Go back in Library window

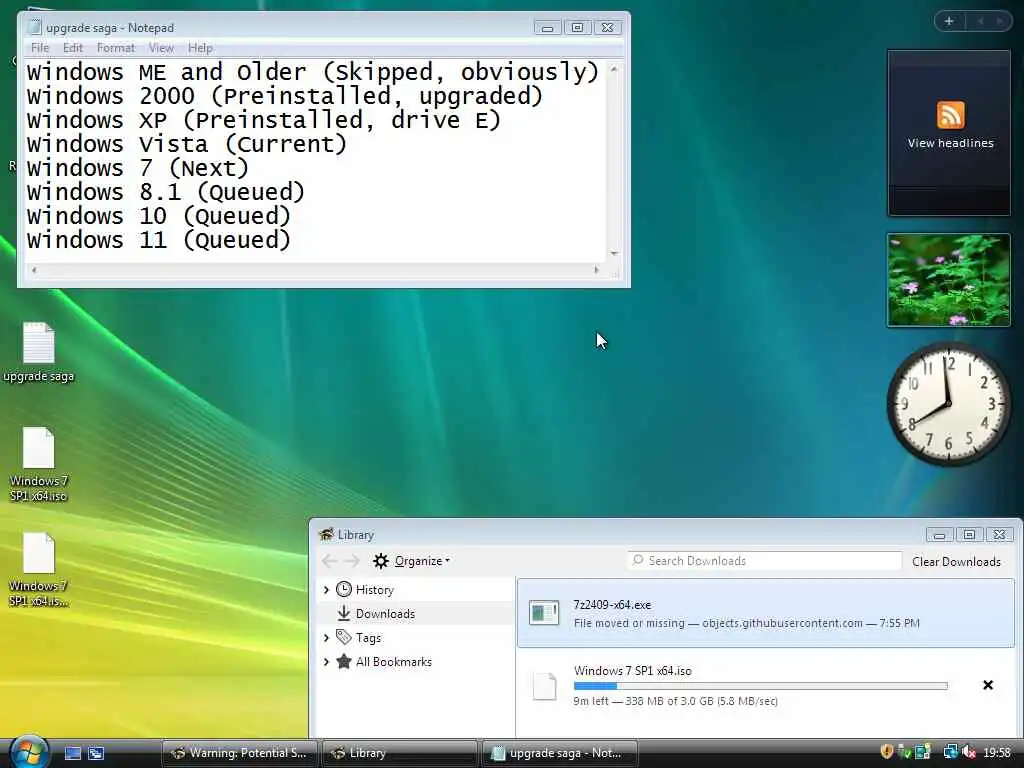(x=330, y=560)
